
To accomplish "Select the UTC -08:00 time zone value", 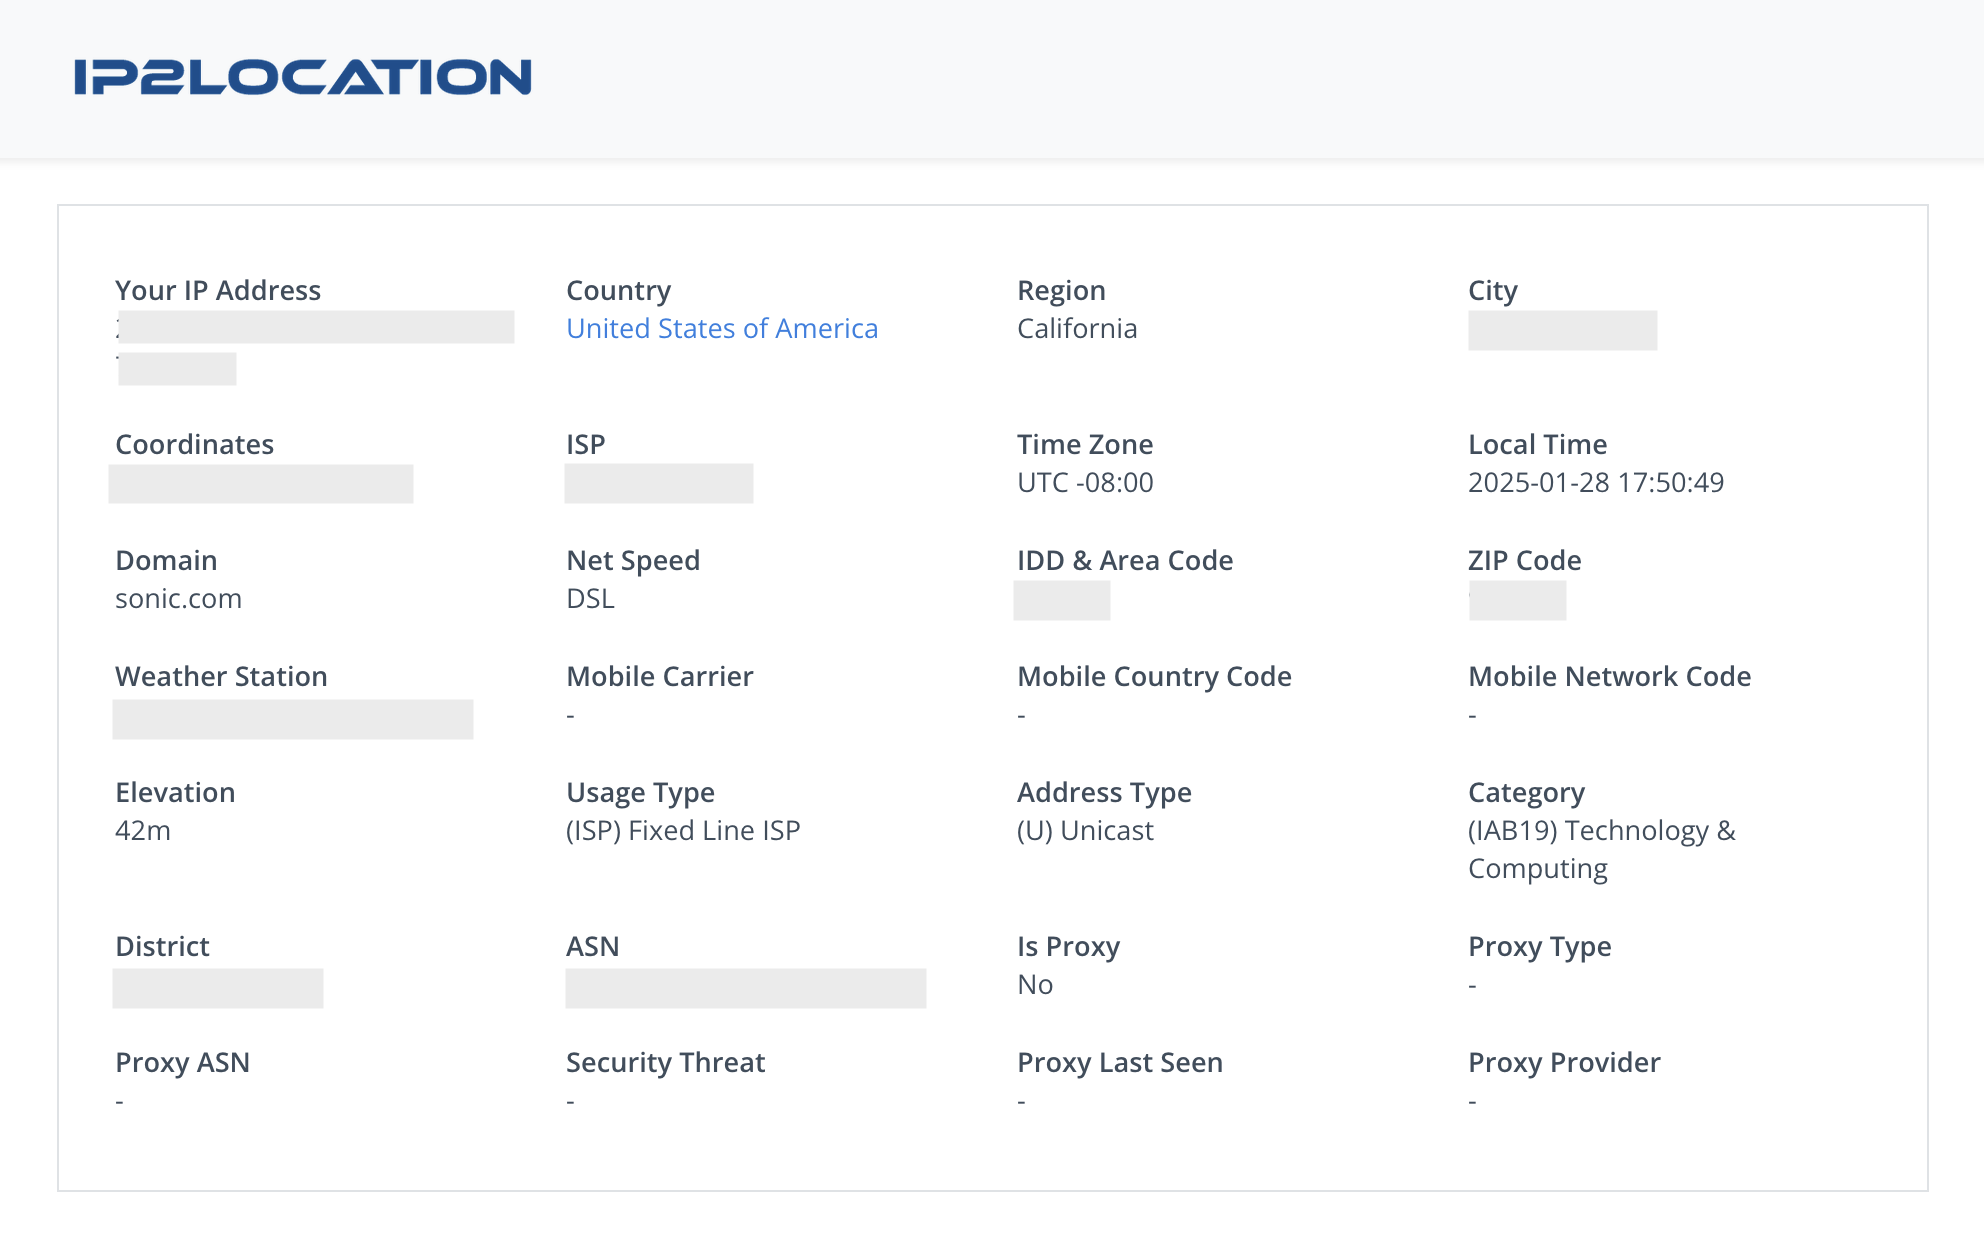I will [x=1084, y=483].
